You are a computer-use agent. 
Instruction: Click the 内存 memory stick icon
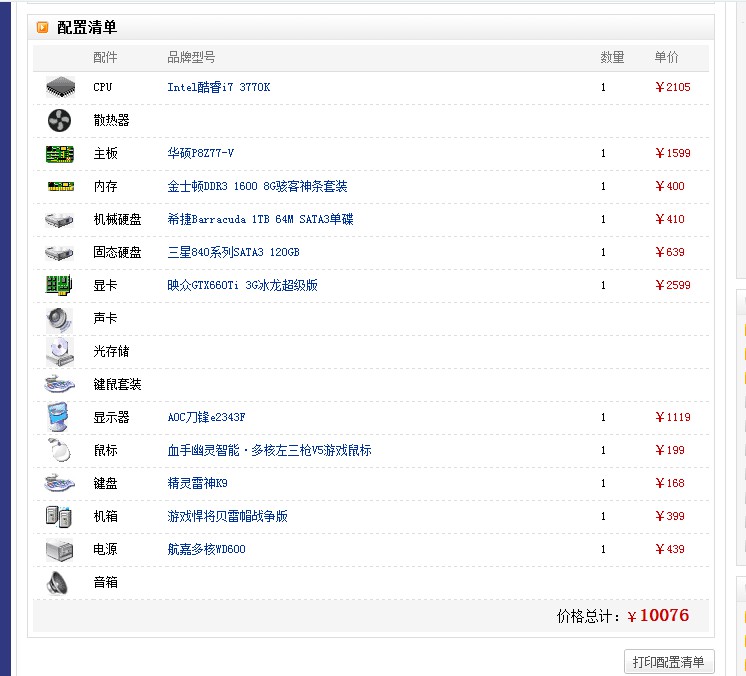point(60,186)
